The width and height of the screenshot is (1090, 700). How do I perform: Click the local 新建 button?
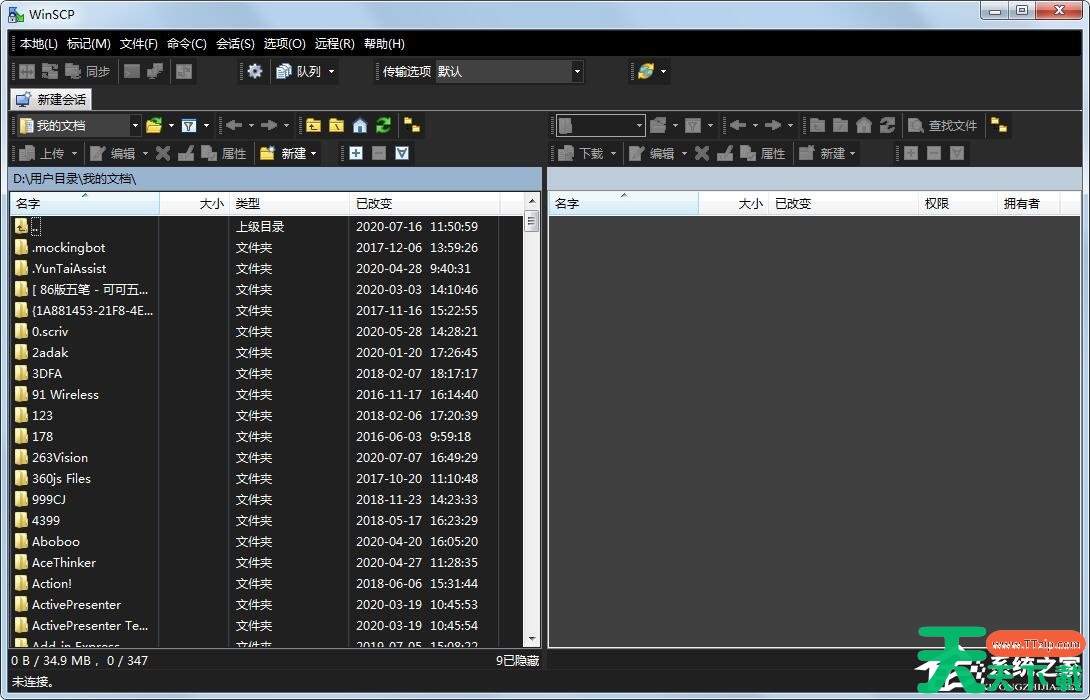(x=284, y=153)
